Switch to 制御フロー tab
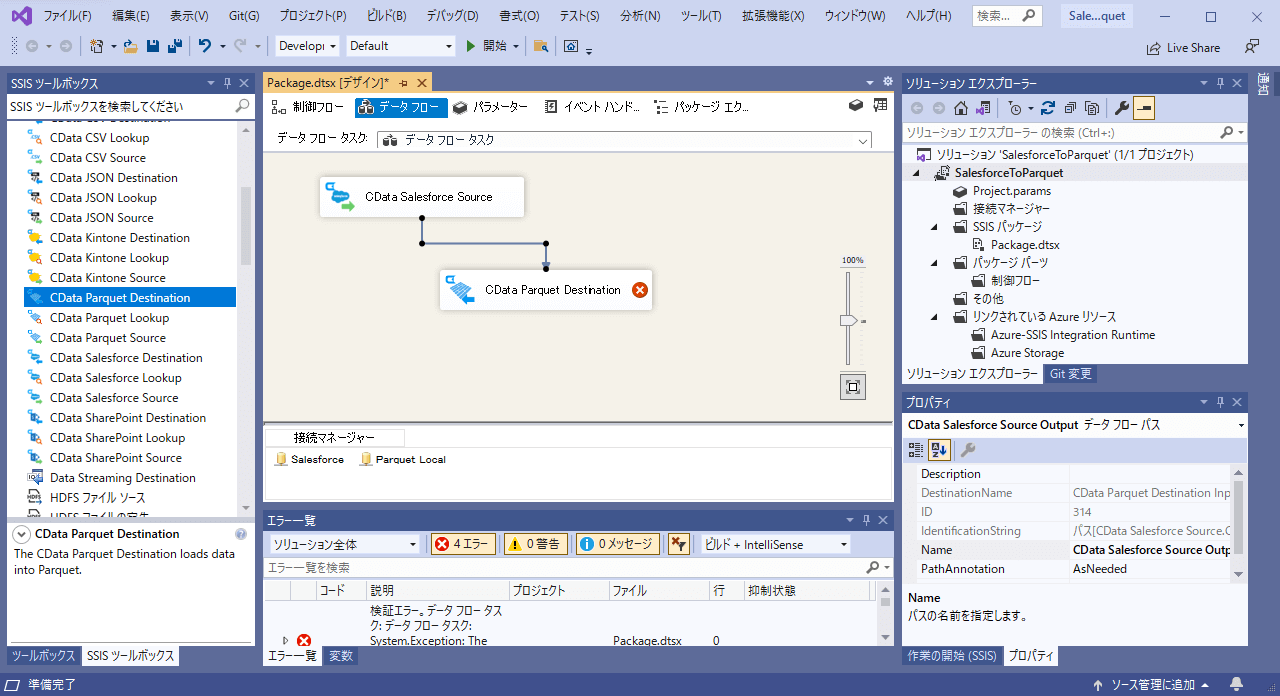The width and height of the screenshot is (1280, 696). click(308, 106)
